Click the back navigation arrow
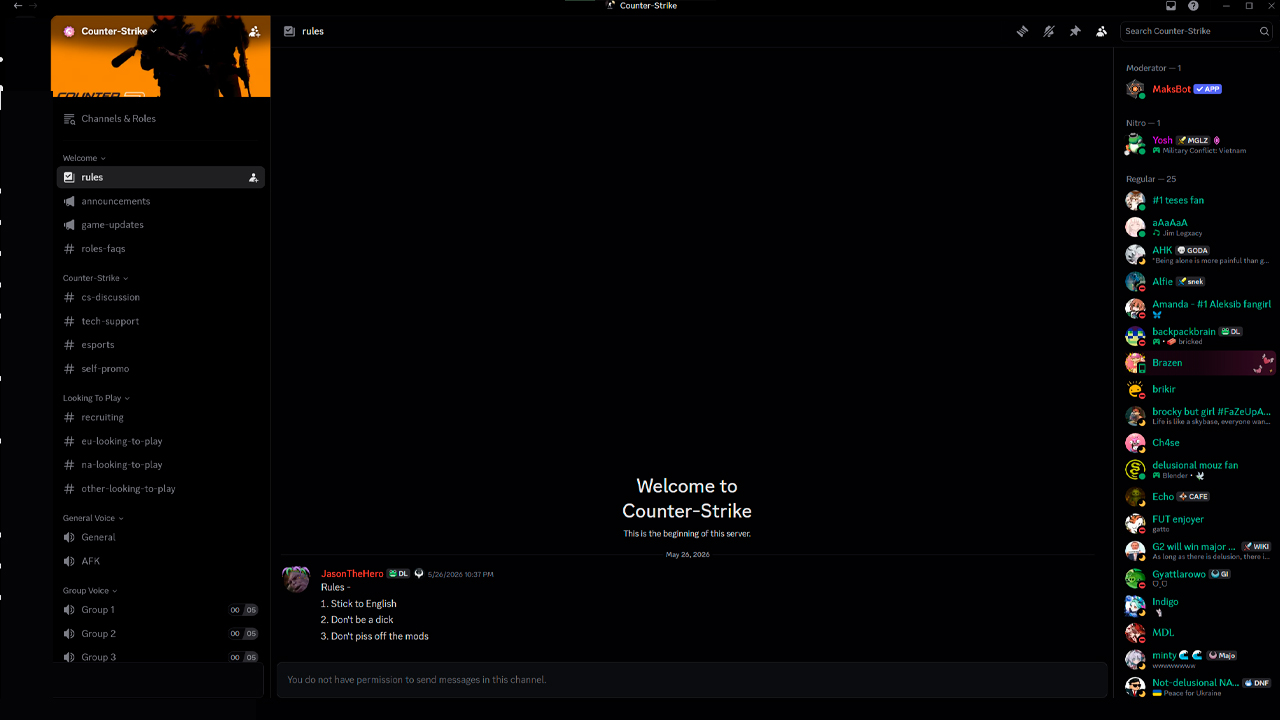The height and width of the screenshot is (720, 1280). 18,6
